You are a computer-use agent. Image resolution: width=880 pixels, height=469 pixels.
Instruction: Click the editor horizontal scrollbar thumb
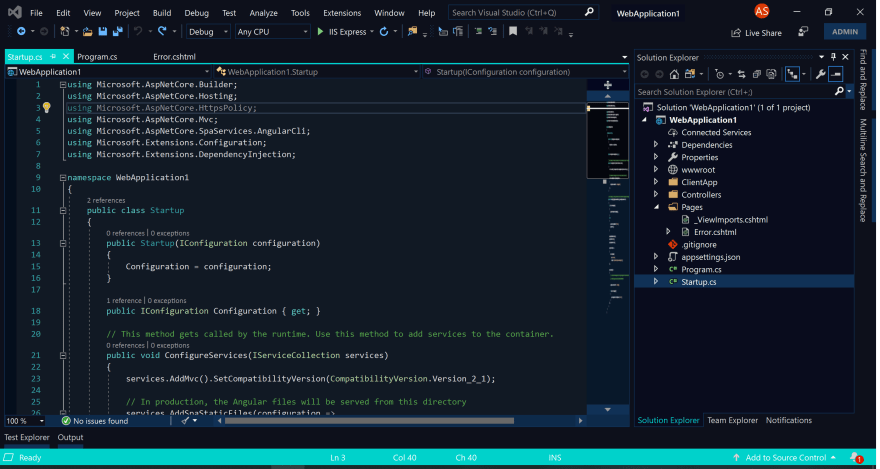369,421
